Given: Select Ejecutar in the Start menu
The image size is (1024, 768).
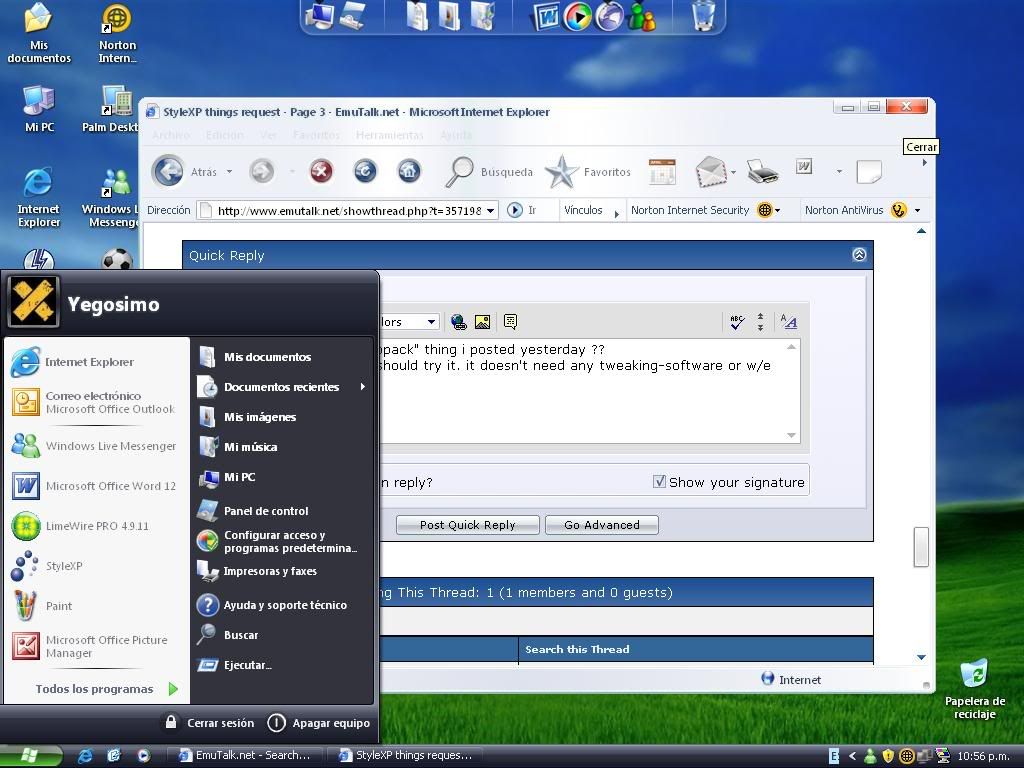Looking at the screenshot, I should point(235,665).
